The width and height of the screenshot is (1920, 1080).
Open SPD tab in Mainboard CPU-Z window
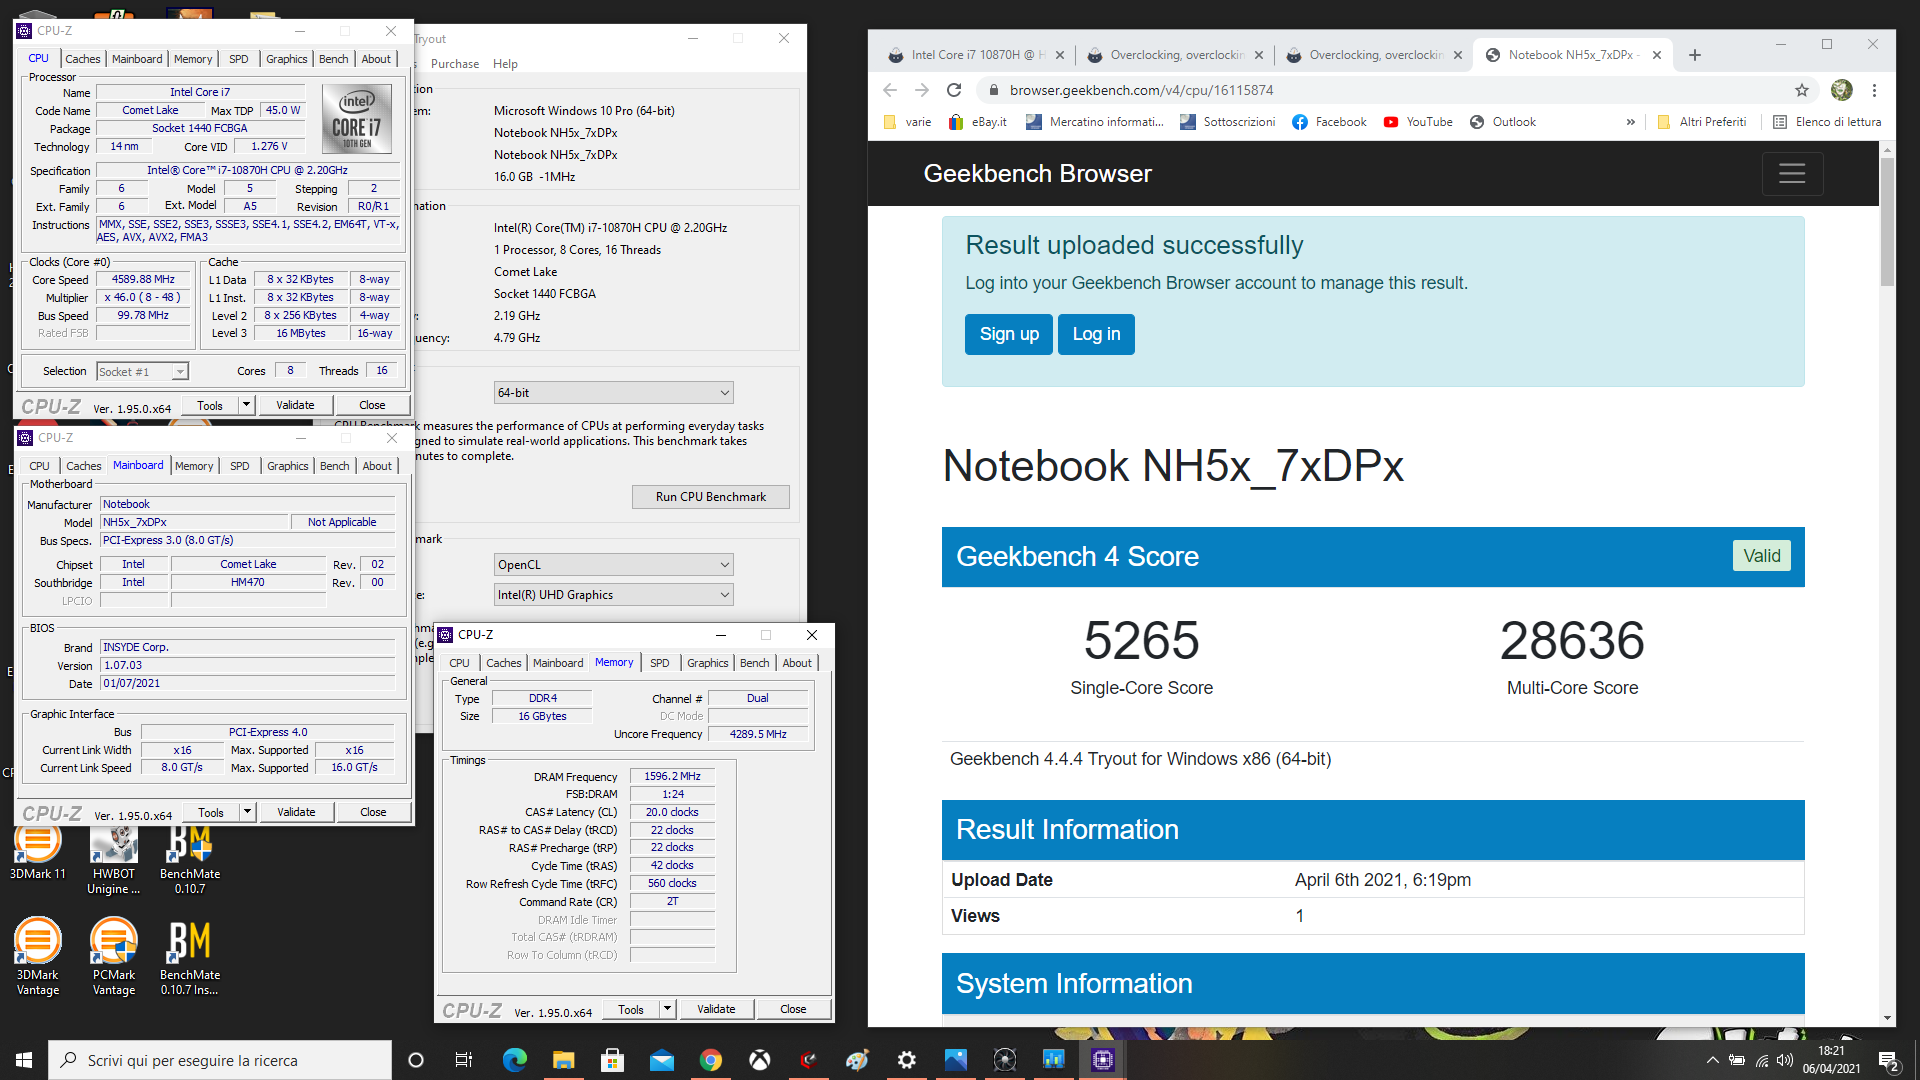click(x=239, y=466)
